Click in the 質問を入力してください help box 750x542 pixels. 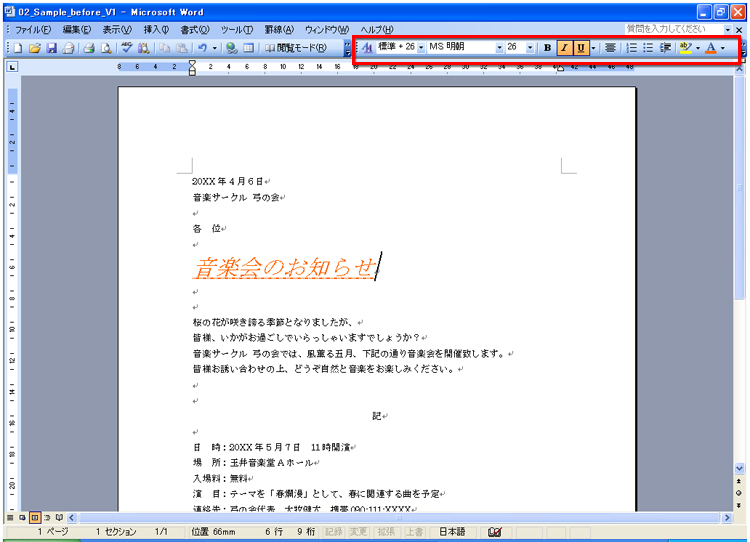coord(673,30)
